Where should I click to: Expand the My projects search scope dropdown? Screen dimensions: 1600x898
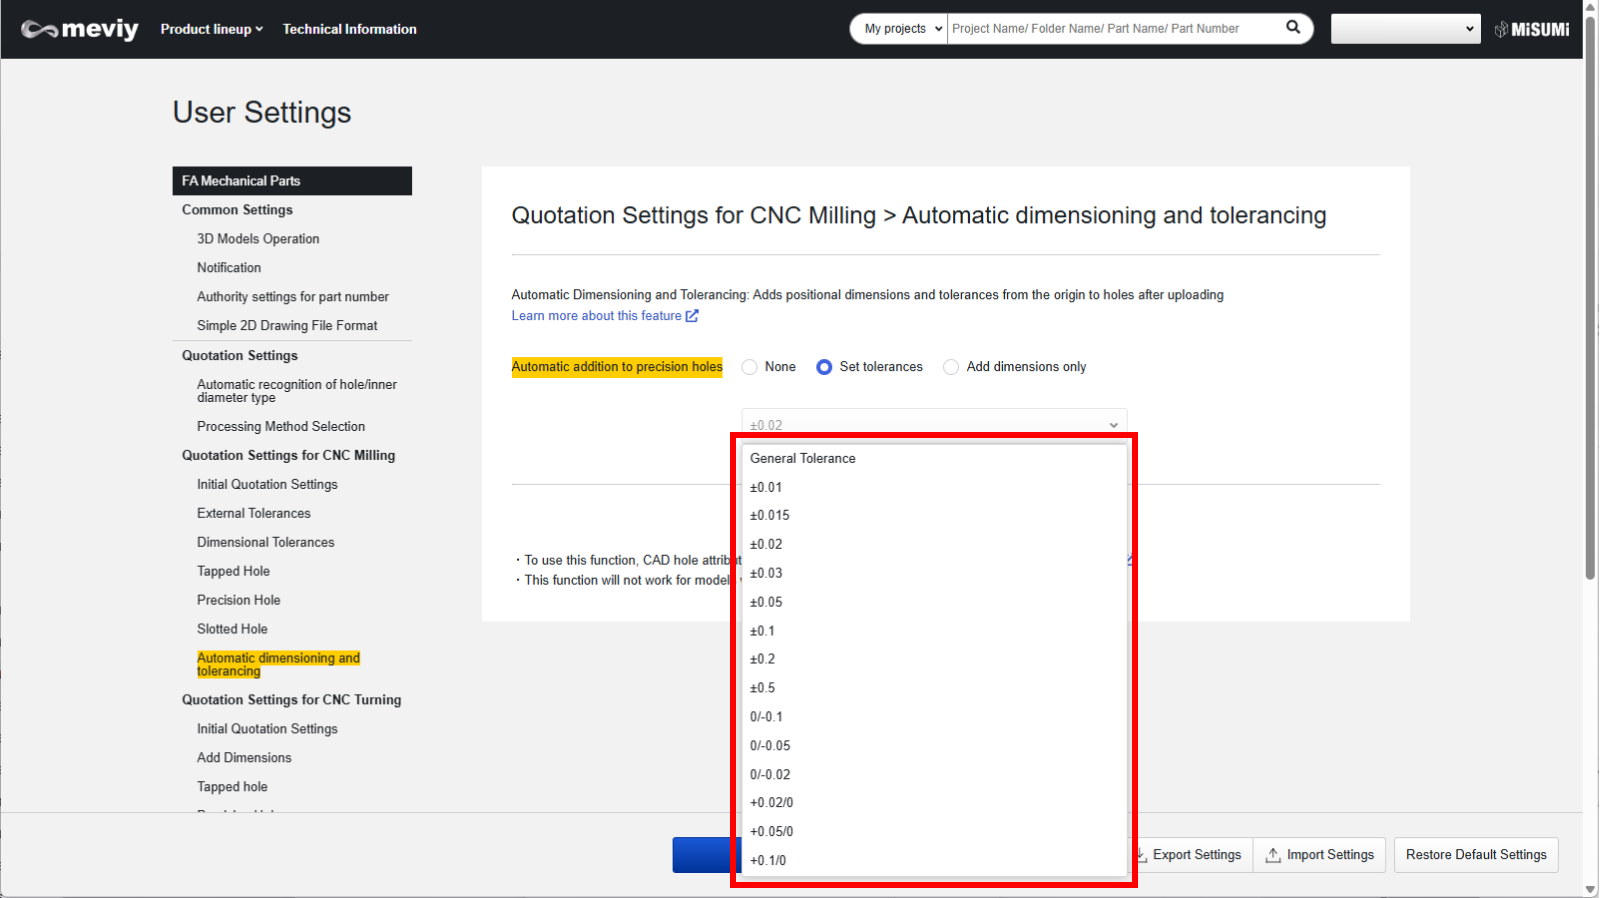[x=903, y=29]
